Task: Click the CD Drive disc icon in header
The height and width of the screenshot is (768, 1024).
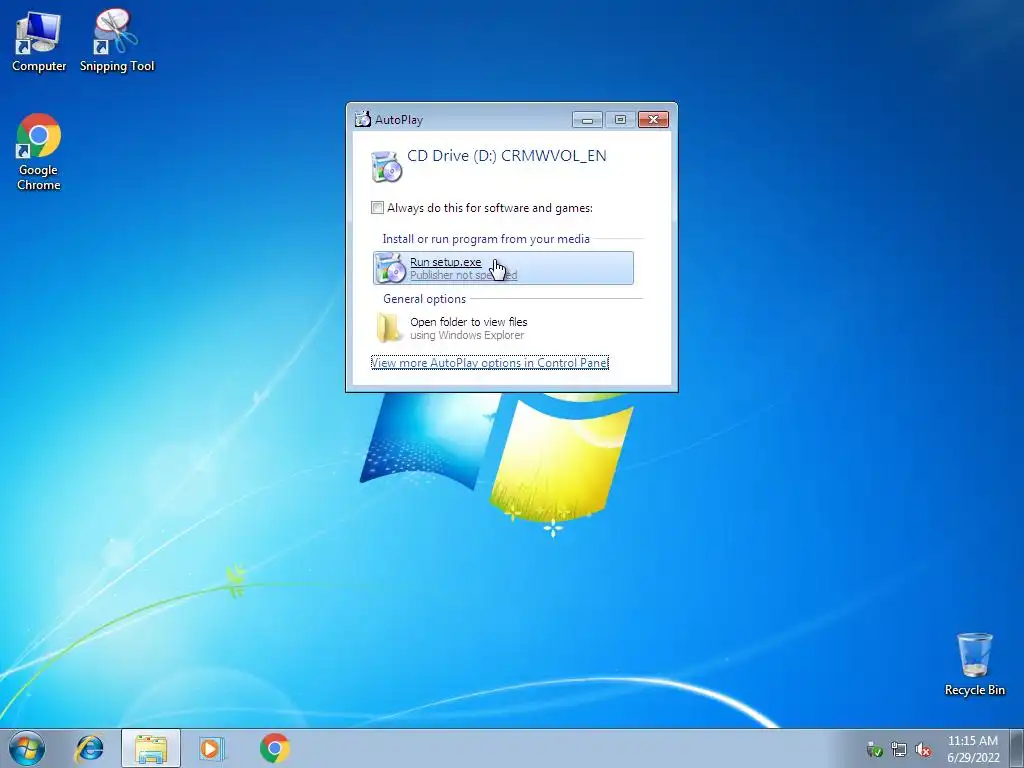Action: point(386,166)
